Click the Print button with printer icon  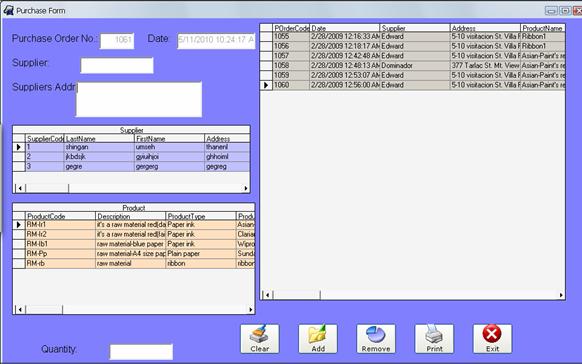(434, 339)
